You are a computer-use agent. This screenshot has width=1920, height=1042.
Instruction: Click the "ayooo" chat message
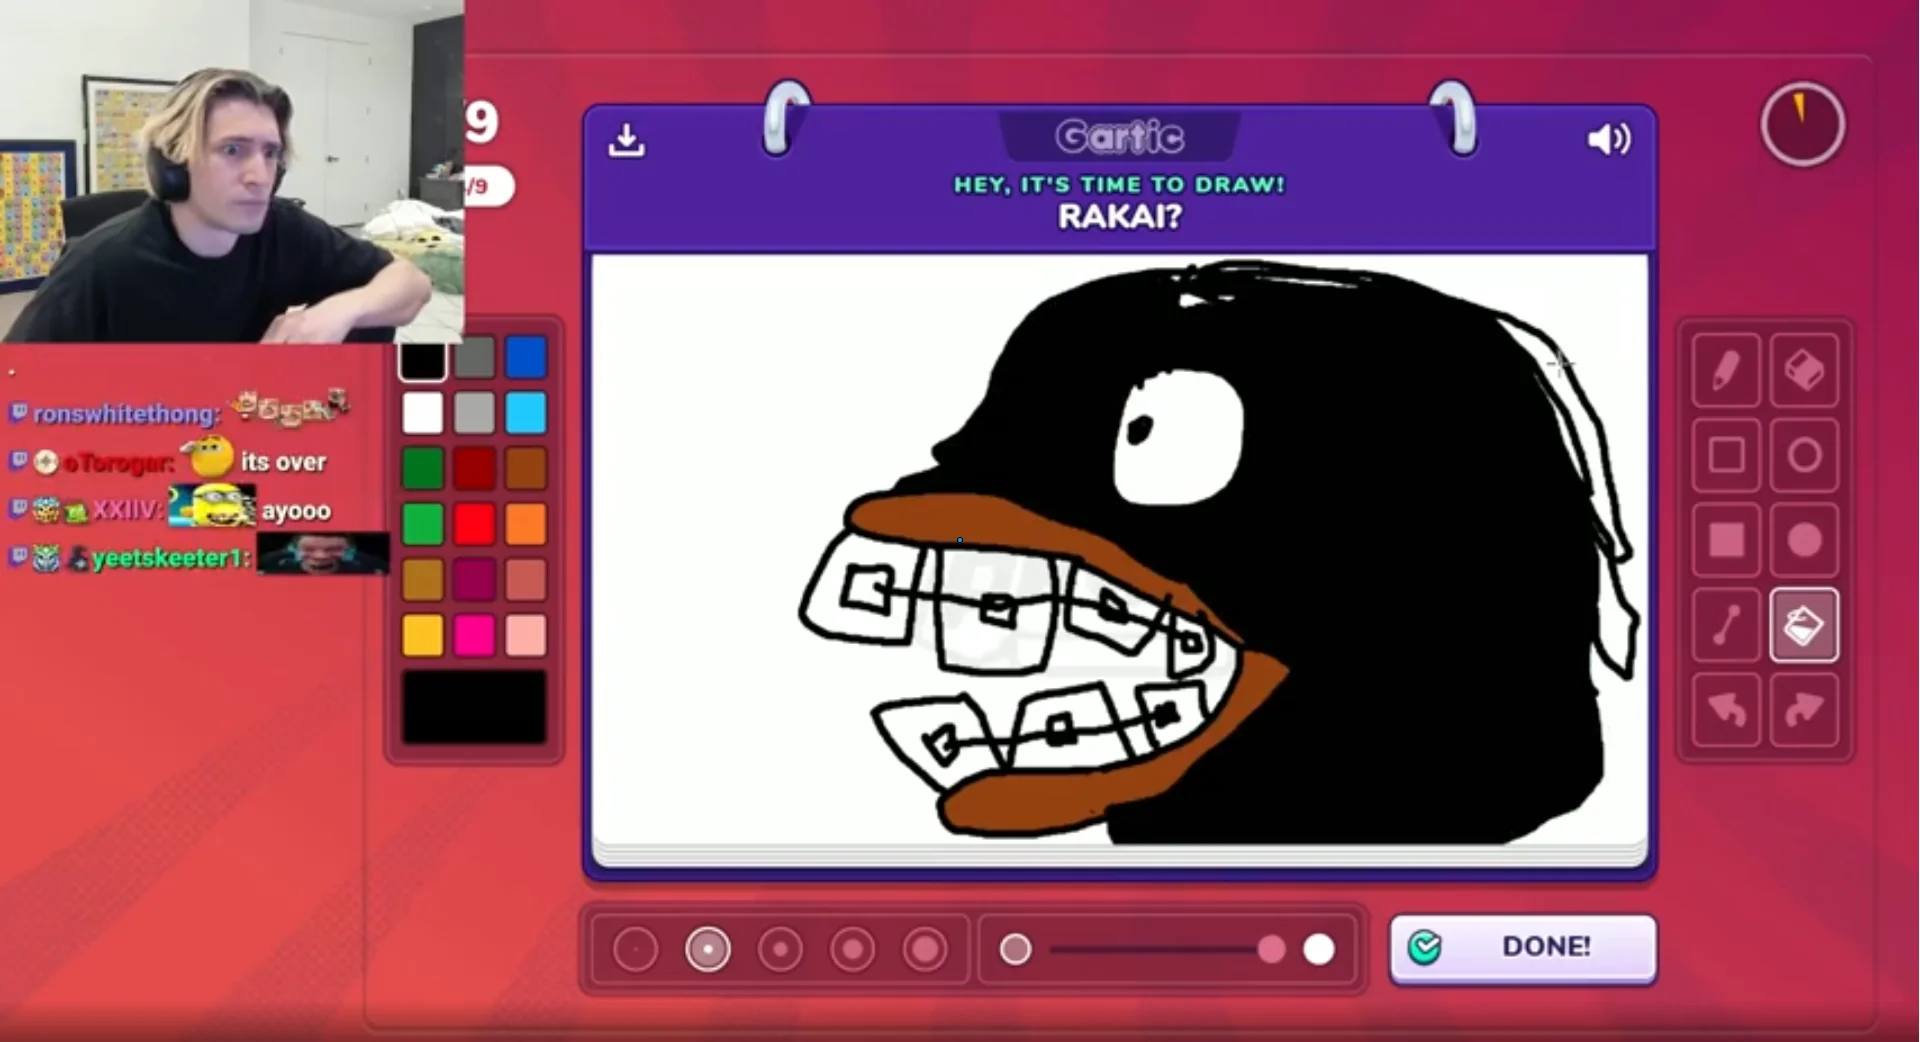(296, 511)
